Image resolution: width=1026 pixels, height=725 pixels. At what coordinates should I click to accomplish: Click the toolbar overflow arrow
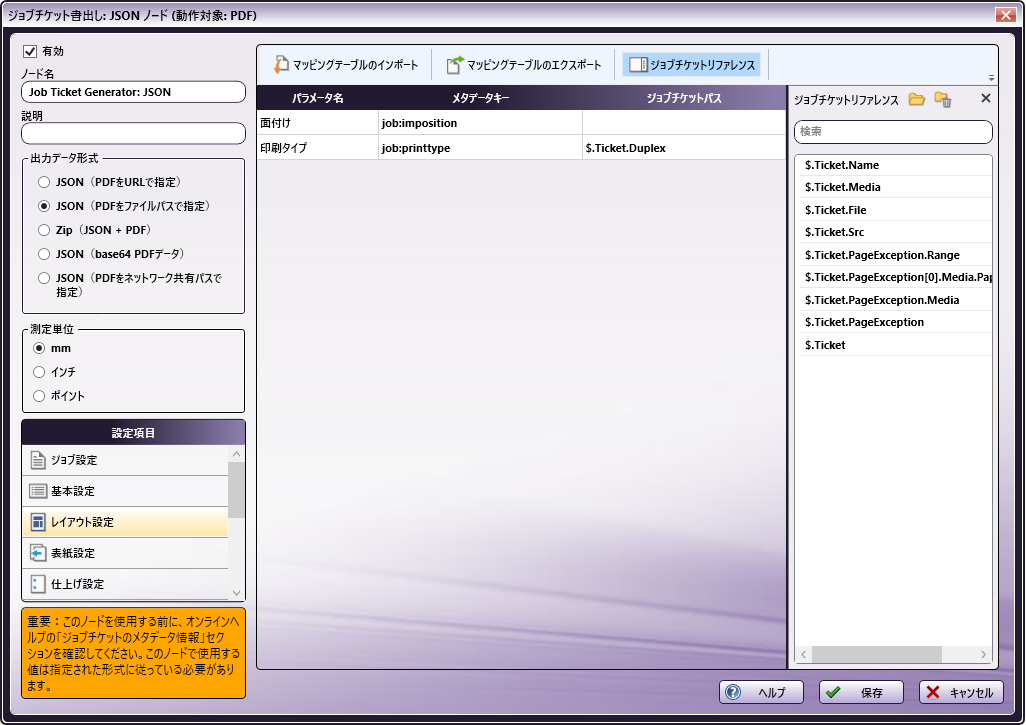[x=991, y=77]
